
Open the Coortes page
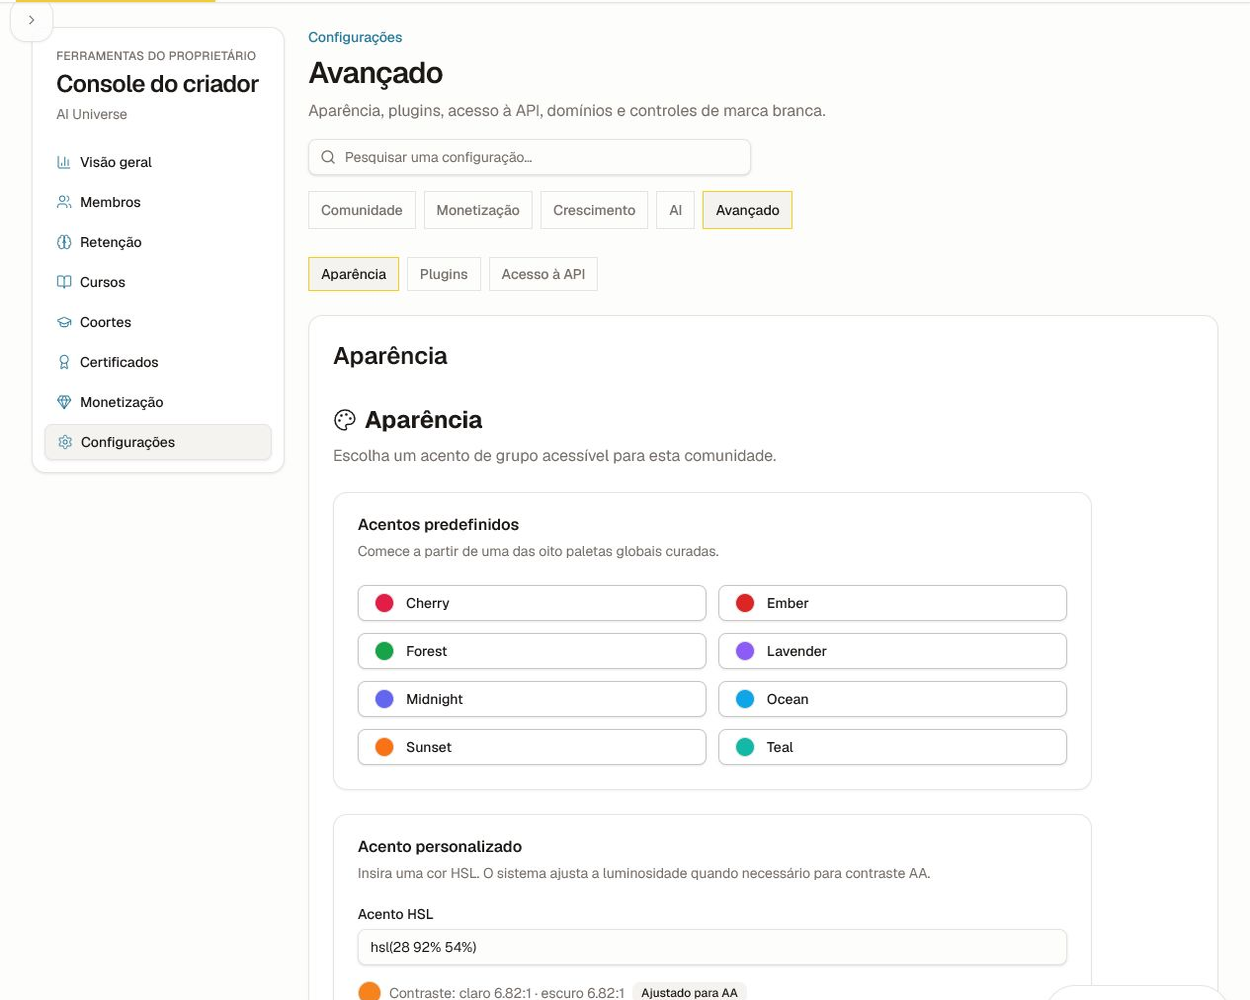158,322
